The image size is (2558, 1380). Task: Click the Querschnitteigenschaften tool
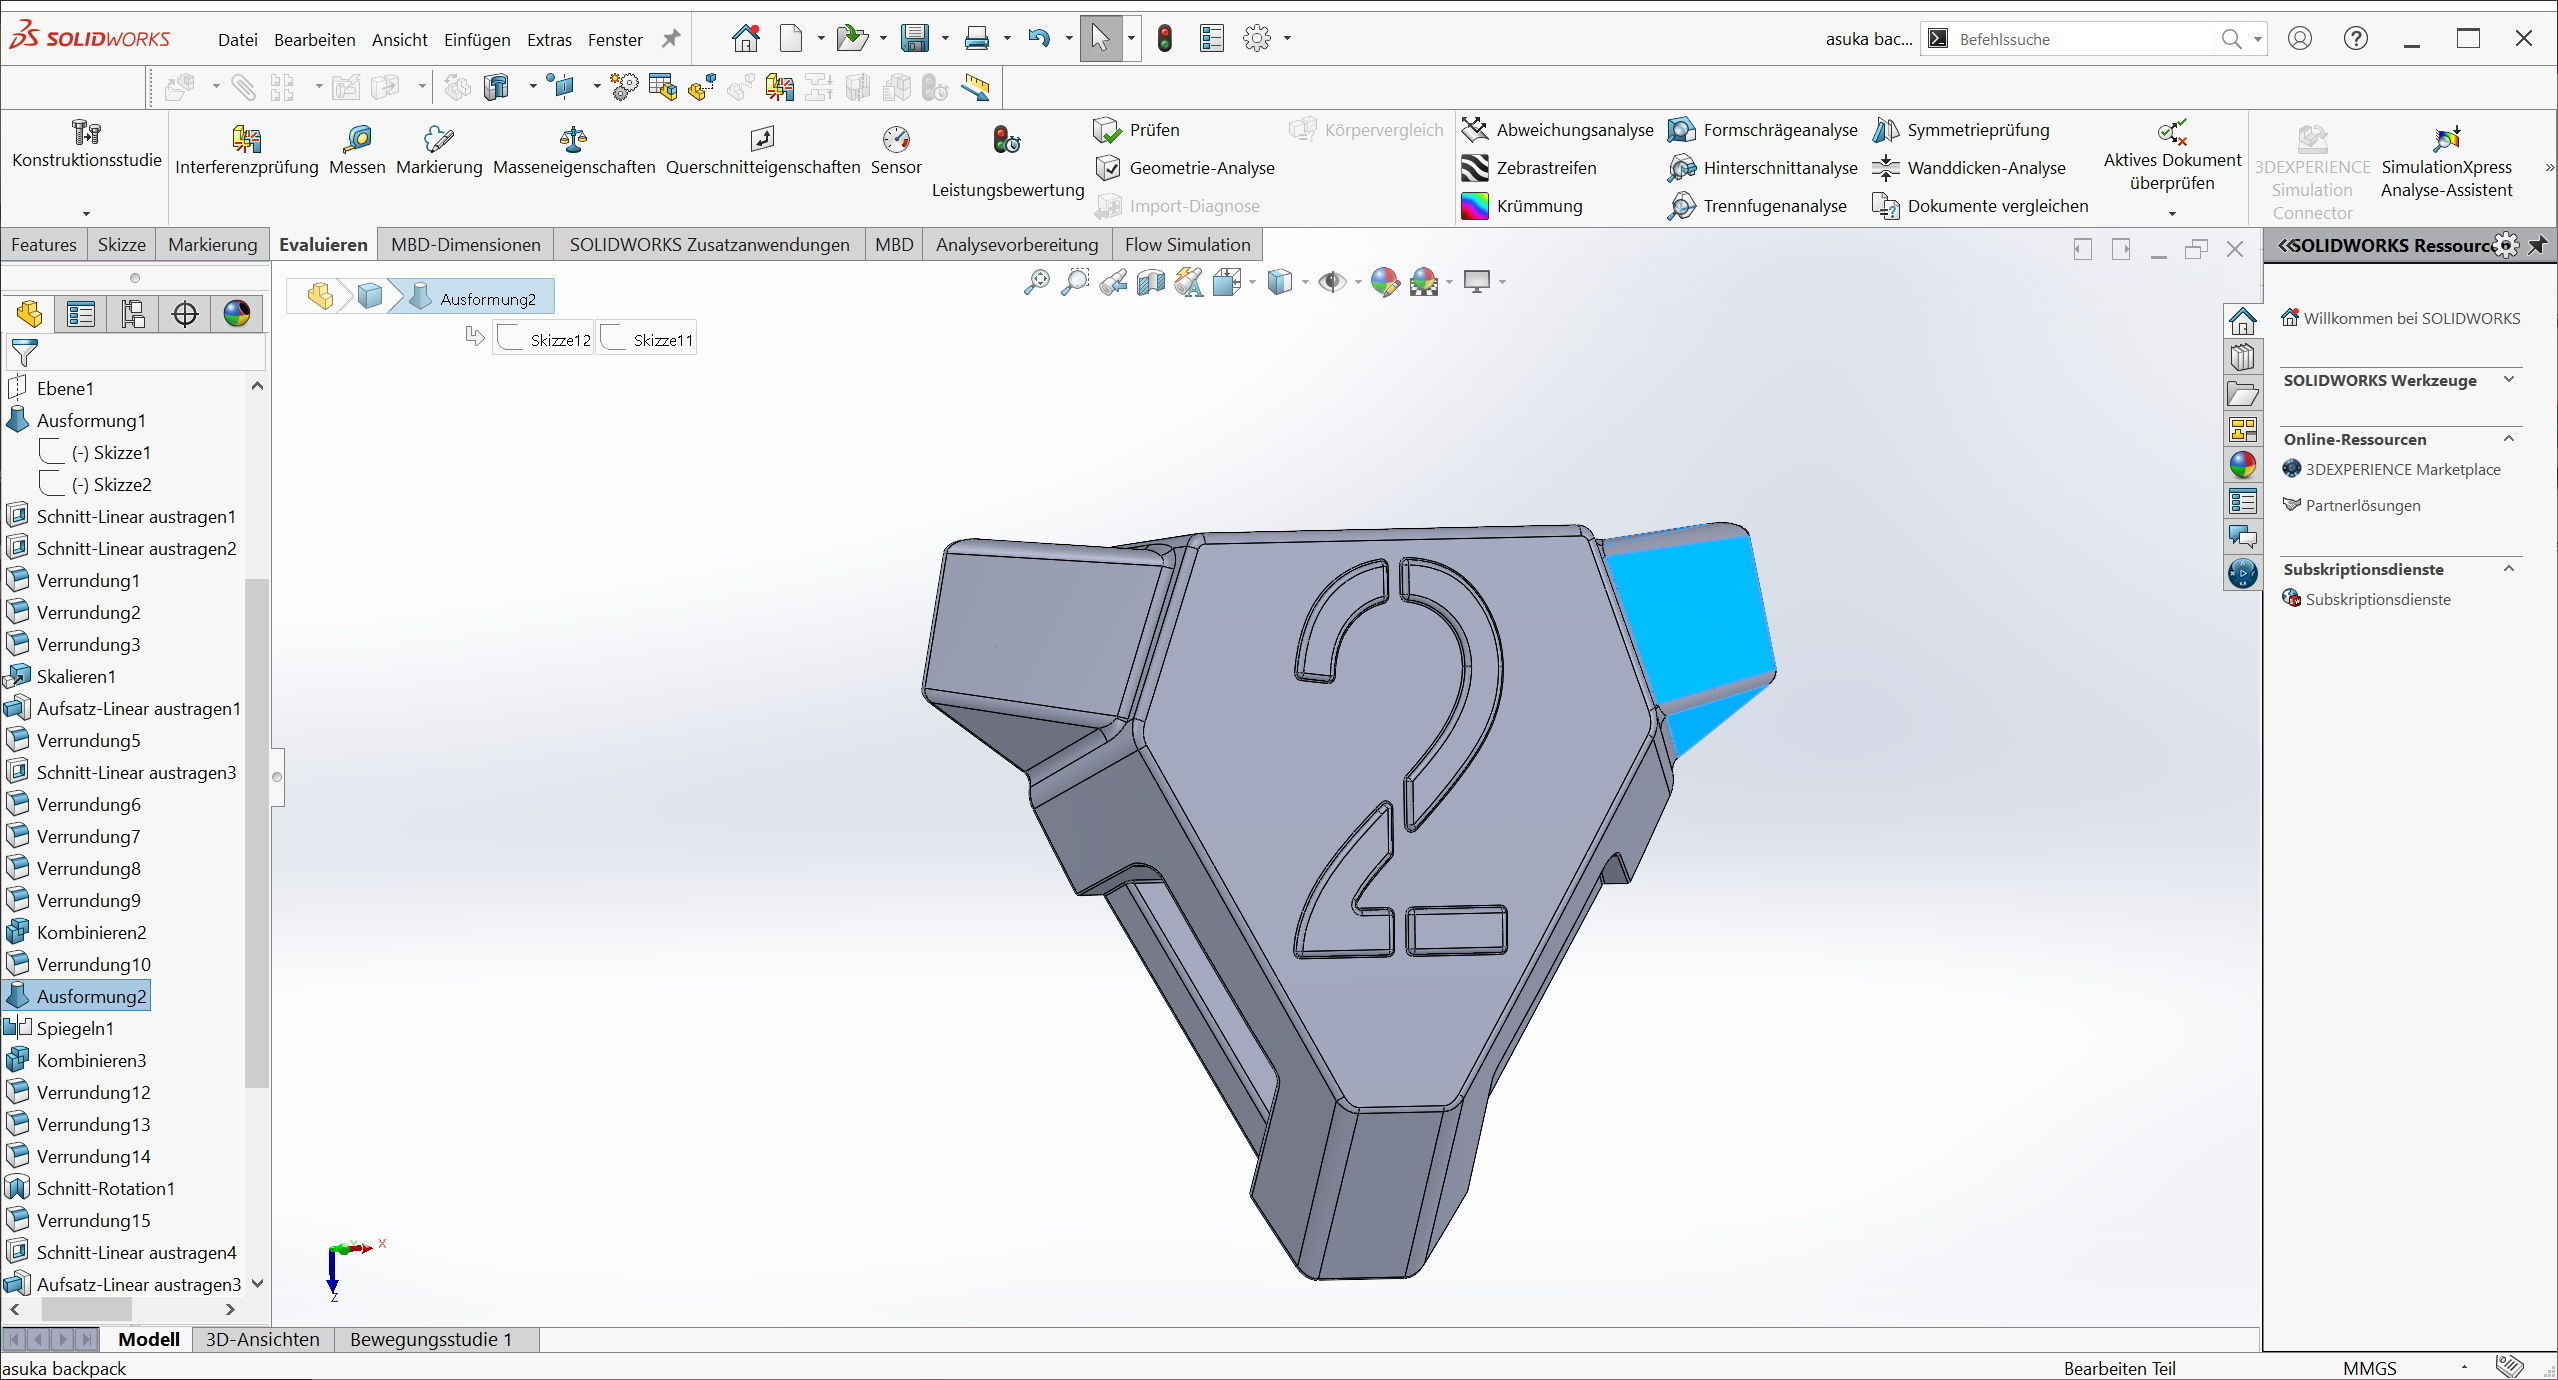tap(763, 150)
